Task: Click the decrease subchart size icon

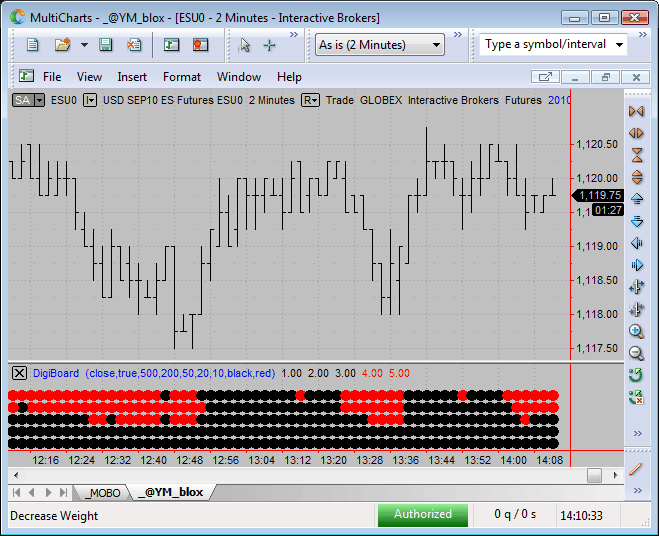Action: (636, 309)
